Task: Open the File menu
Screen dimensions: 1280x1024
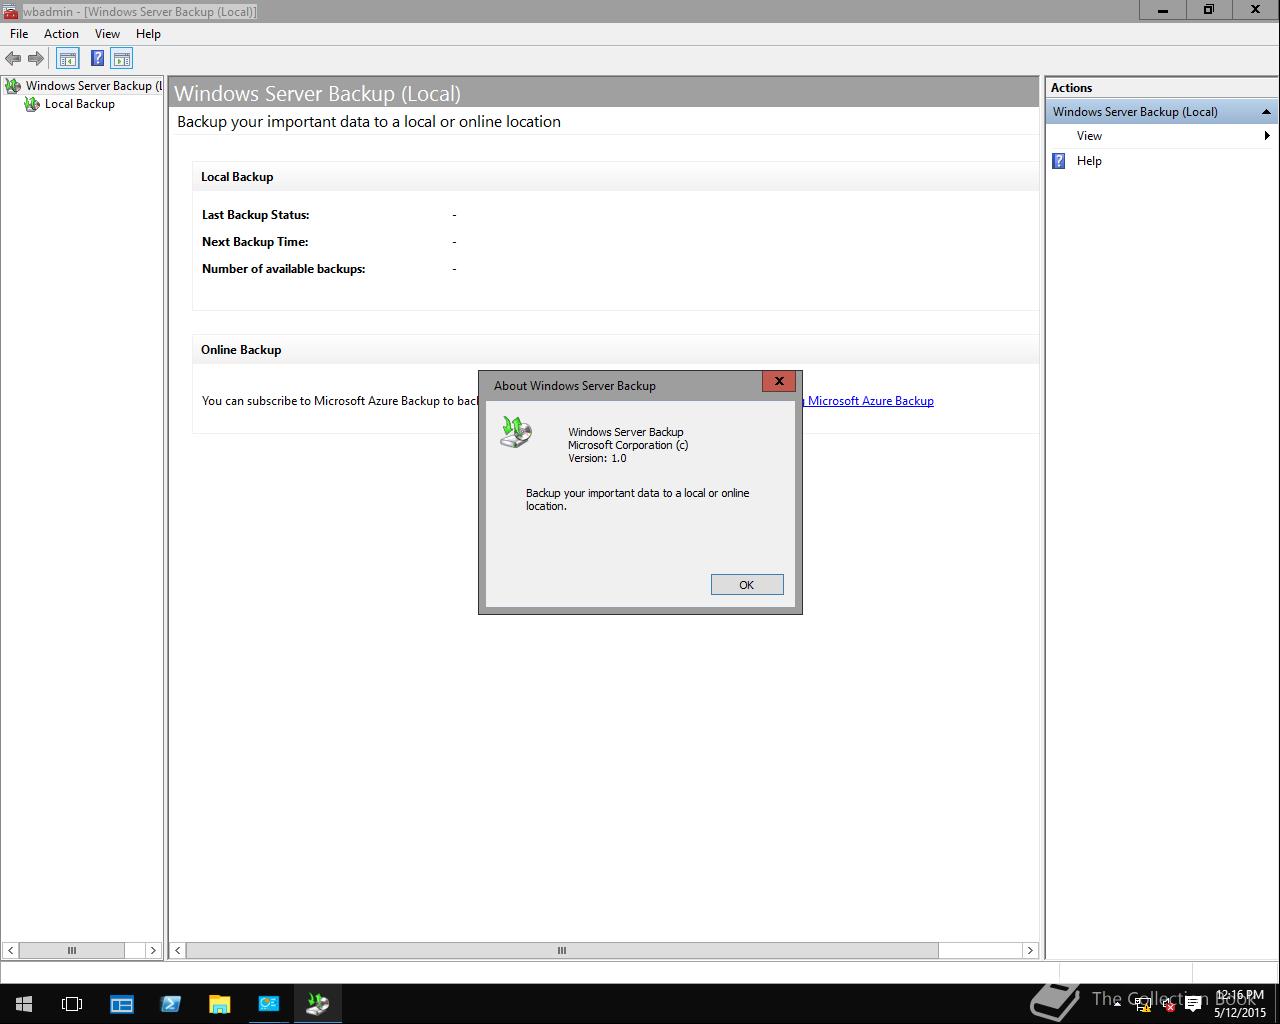Action: point(19,34)
